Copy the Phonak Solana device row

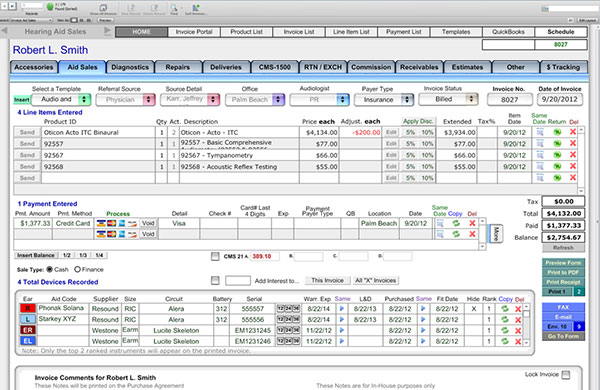click(505, 308)
